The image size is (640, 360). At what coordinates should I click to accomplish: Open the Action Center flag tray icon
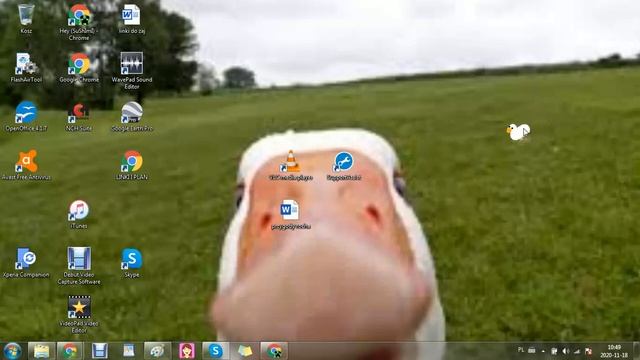(x=554, y=351)
